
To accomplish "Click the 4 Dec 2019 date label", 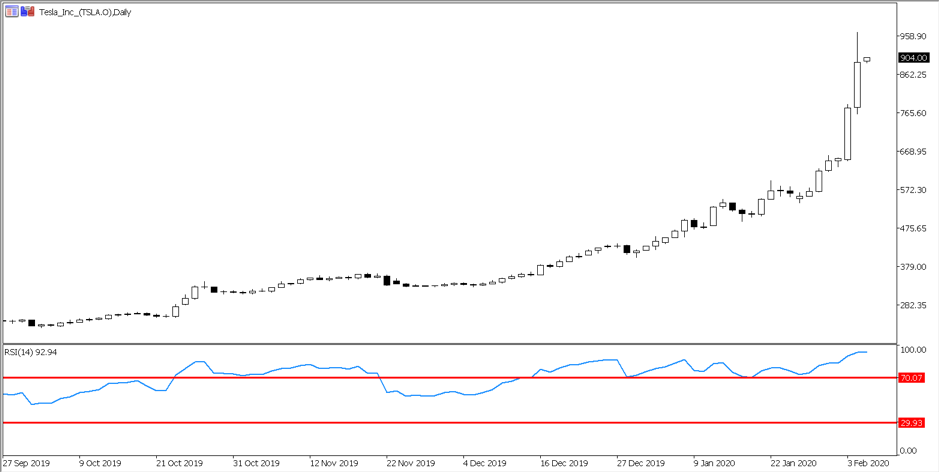I will [485, 463].
